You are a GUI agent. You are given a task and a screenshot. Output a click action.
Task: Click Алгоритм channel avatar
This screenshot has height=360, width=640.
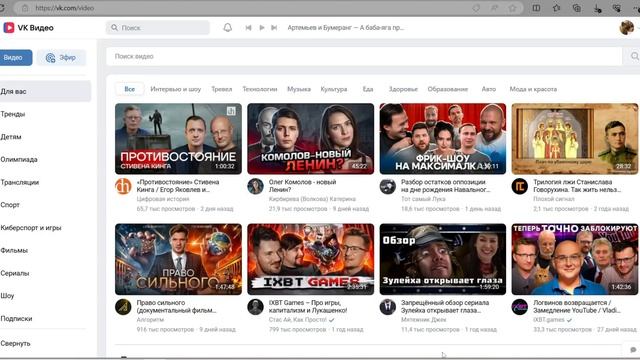click(123, 307)
